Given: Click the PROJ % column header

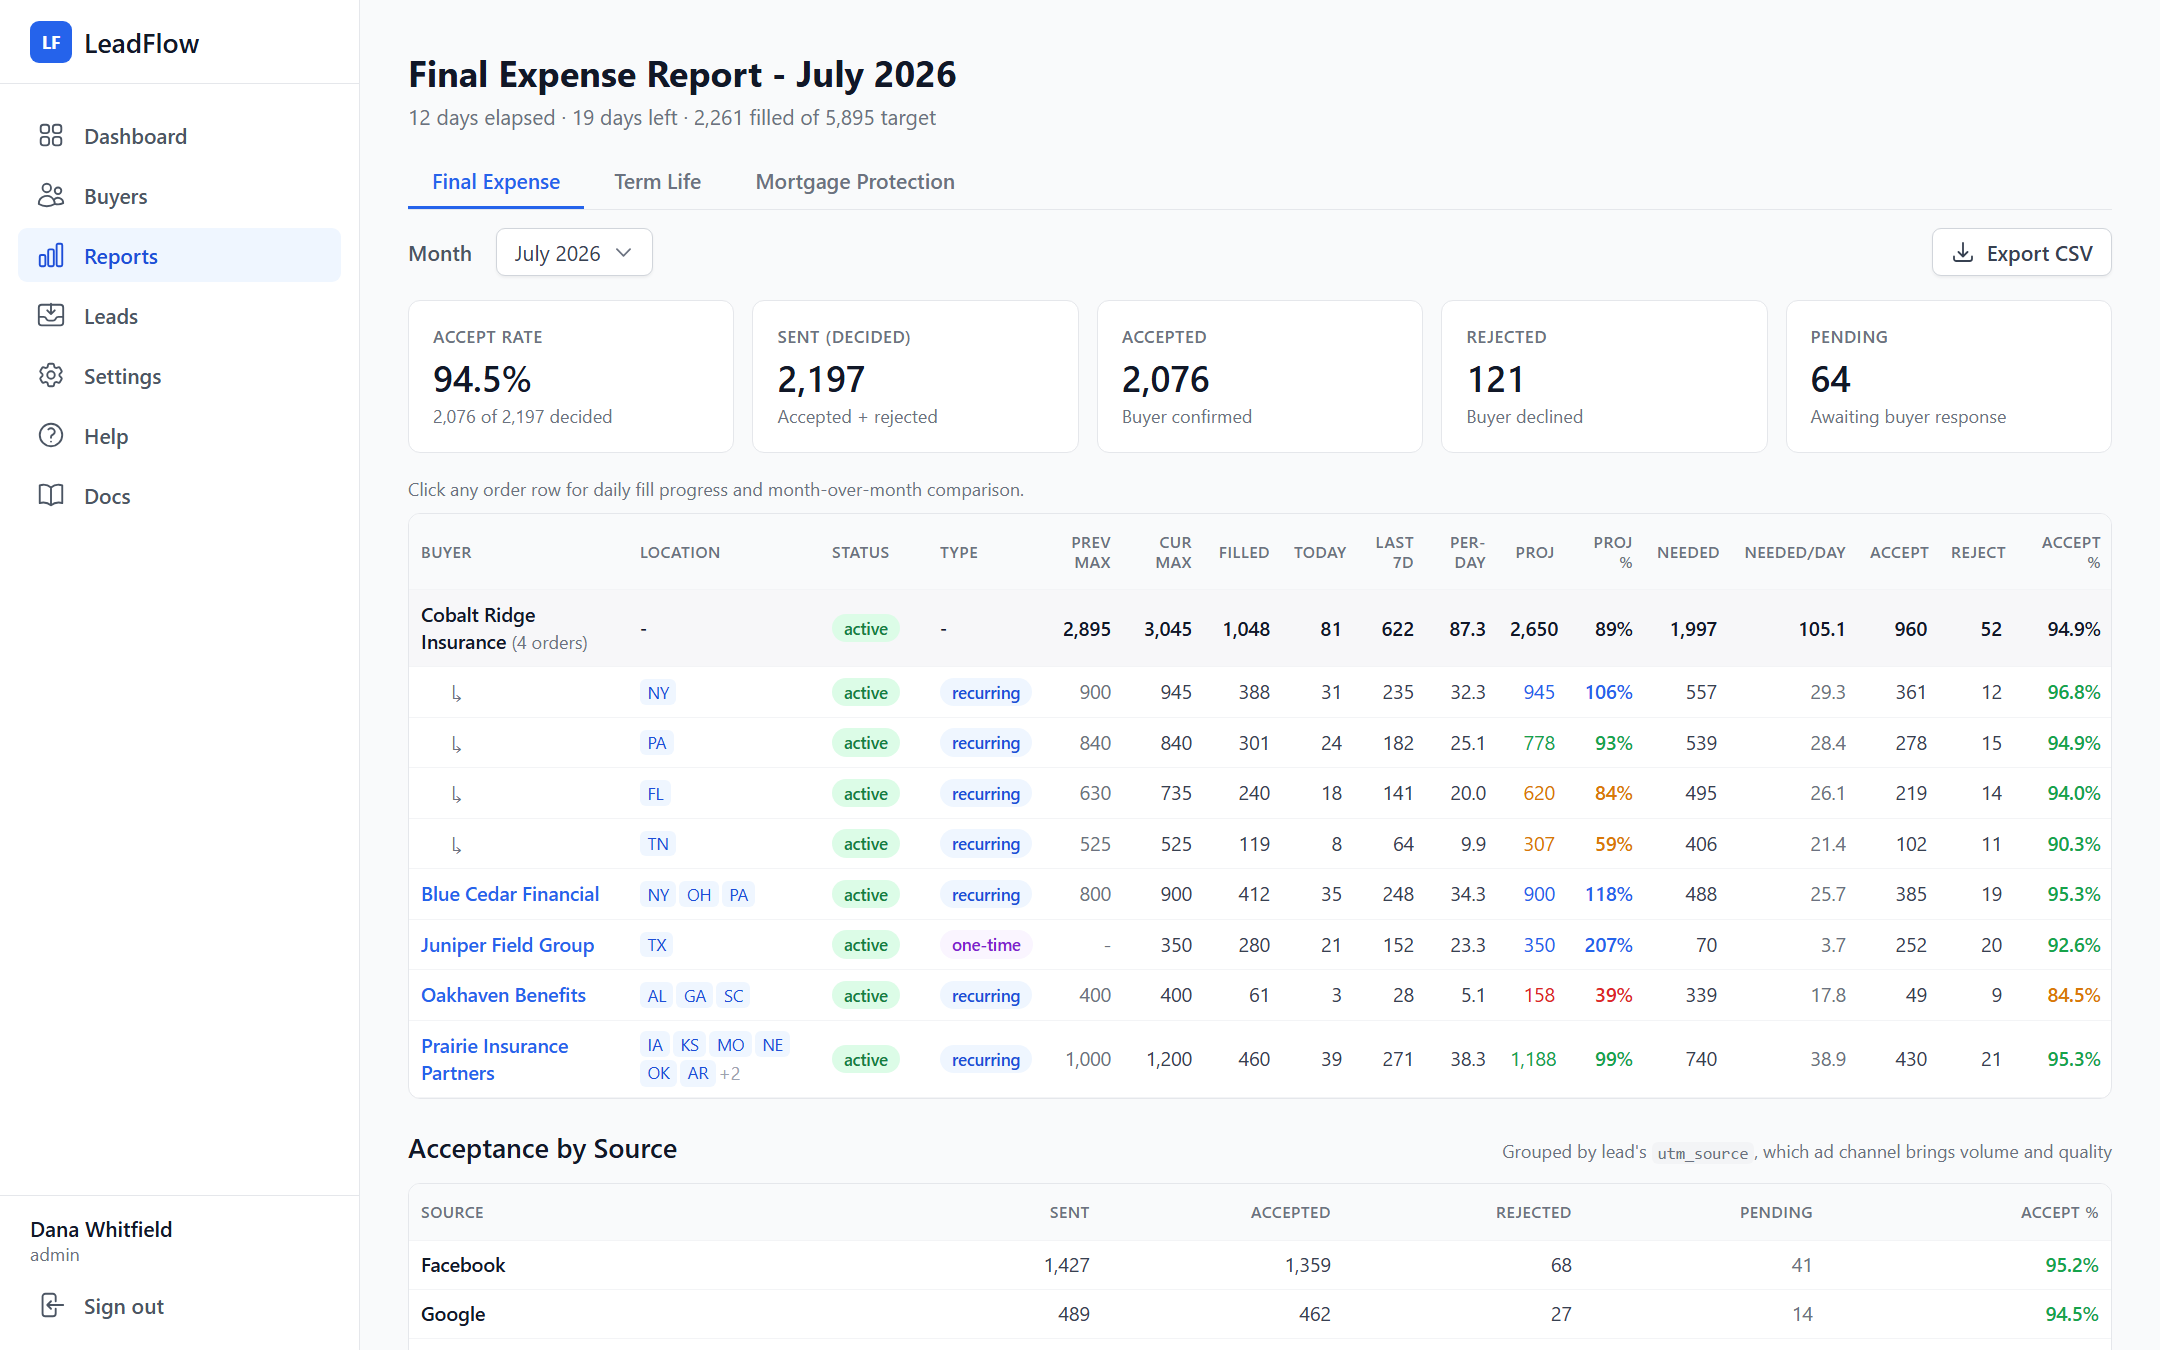Looking at the screenshot, I should tap(1613, 552).
